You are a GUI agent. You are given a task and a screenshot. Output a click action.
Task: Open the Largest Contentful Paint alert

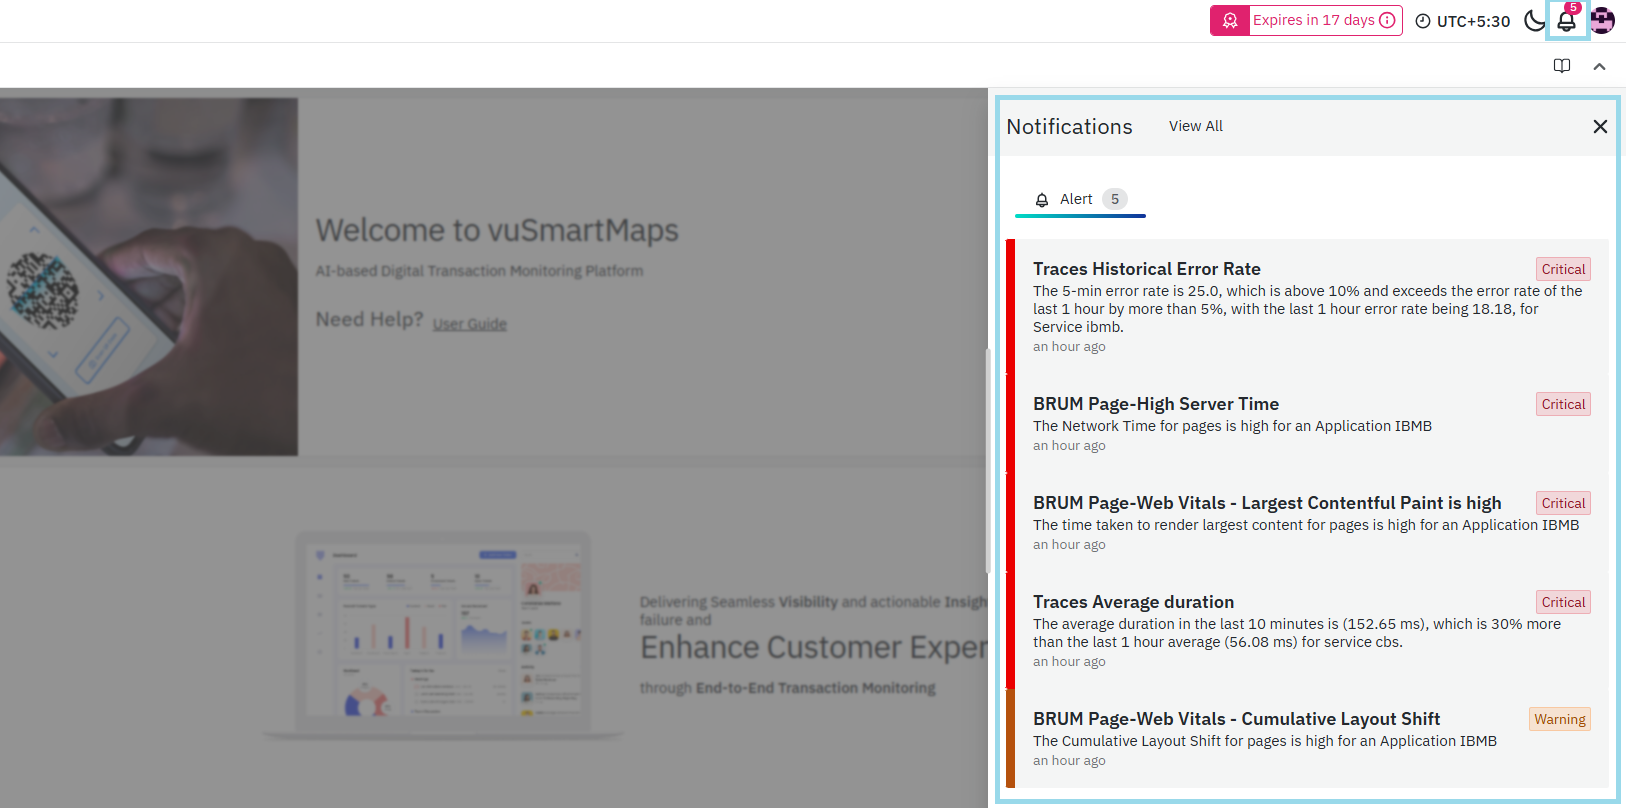point(1266,503)
